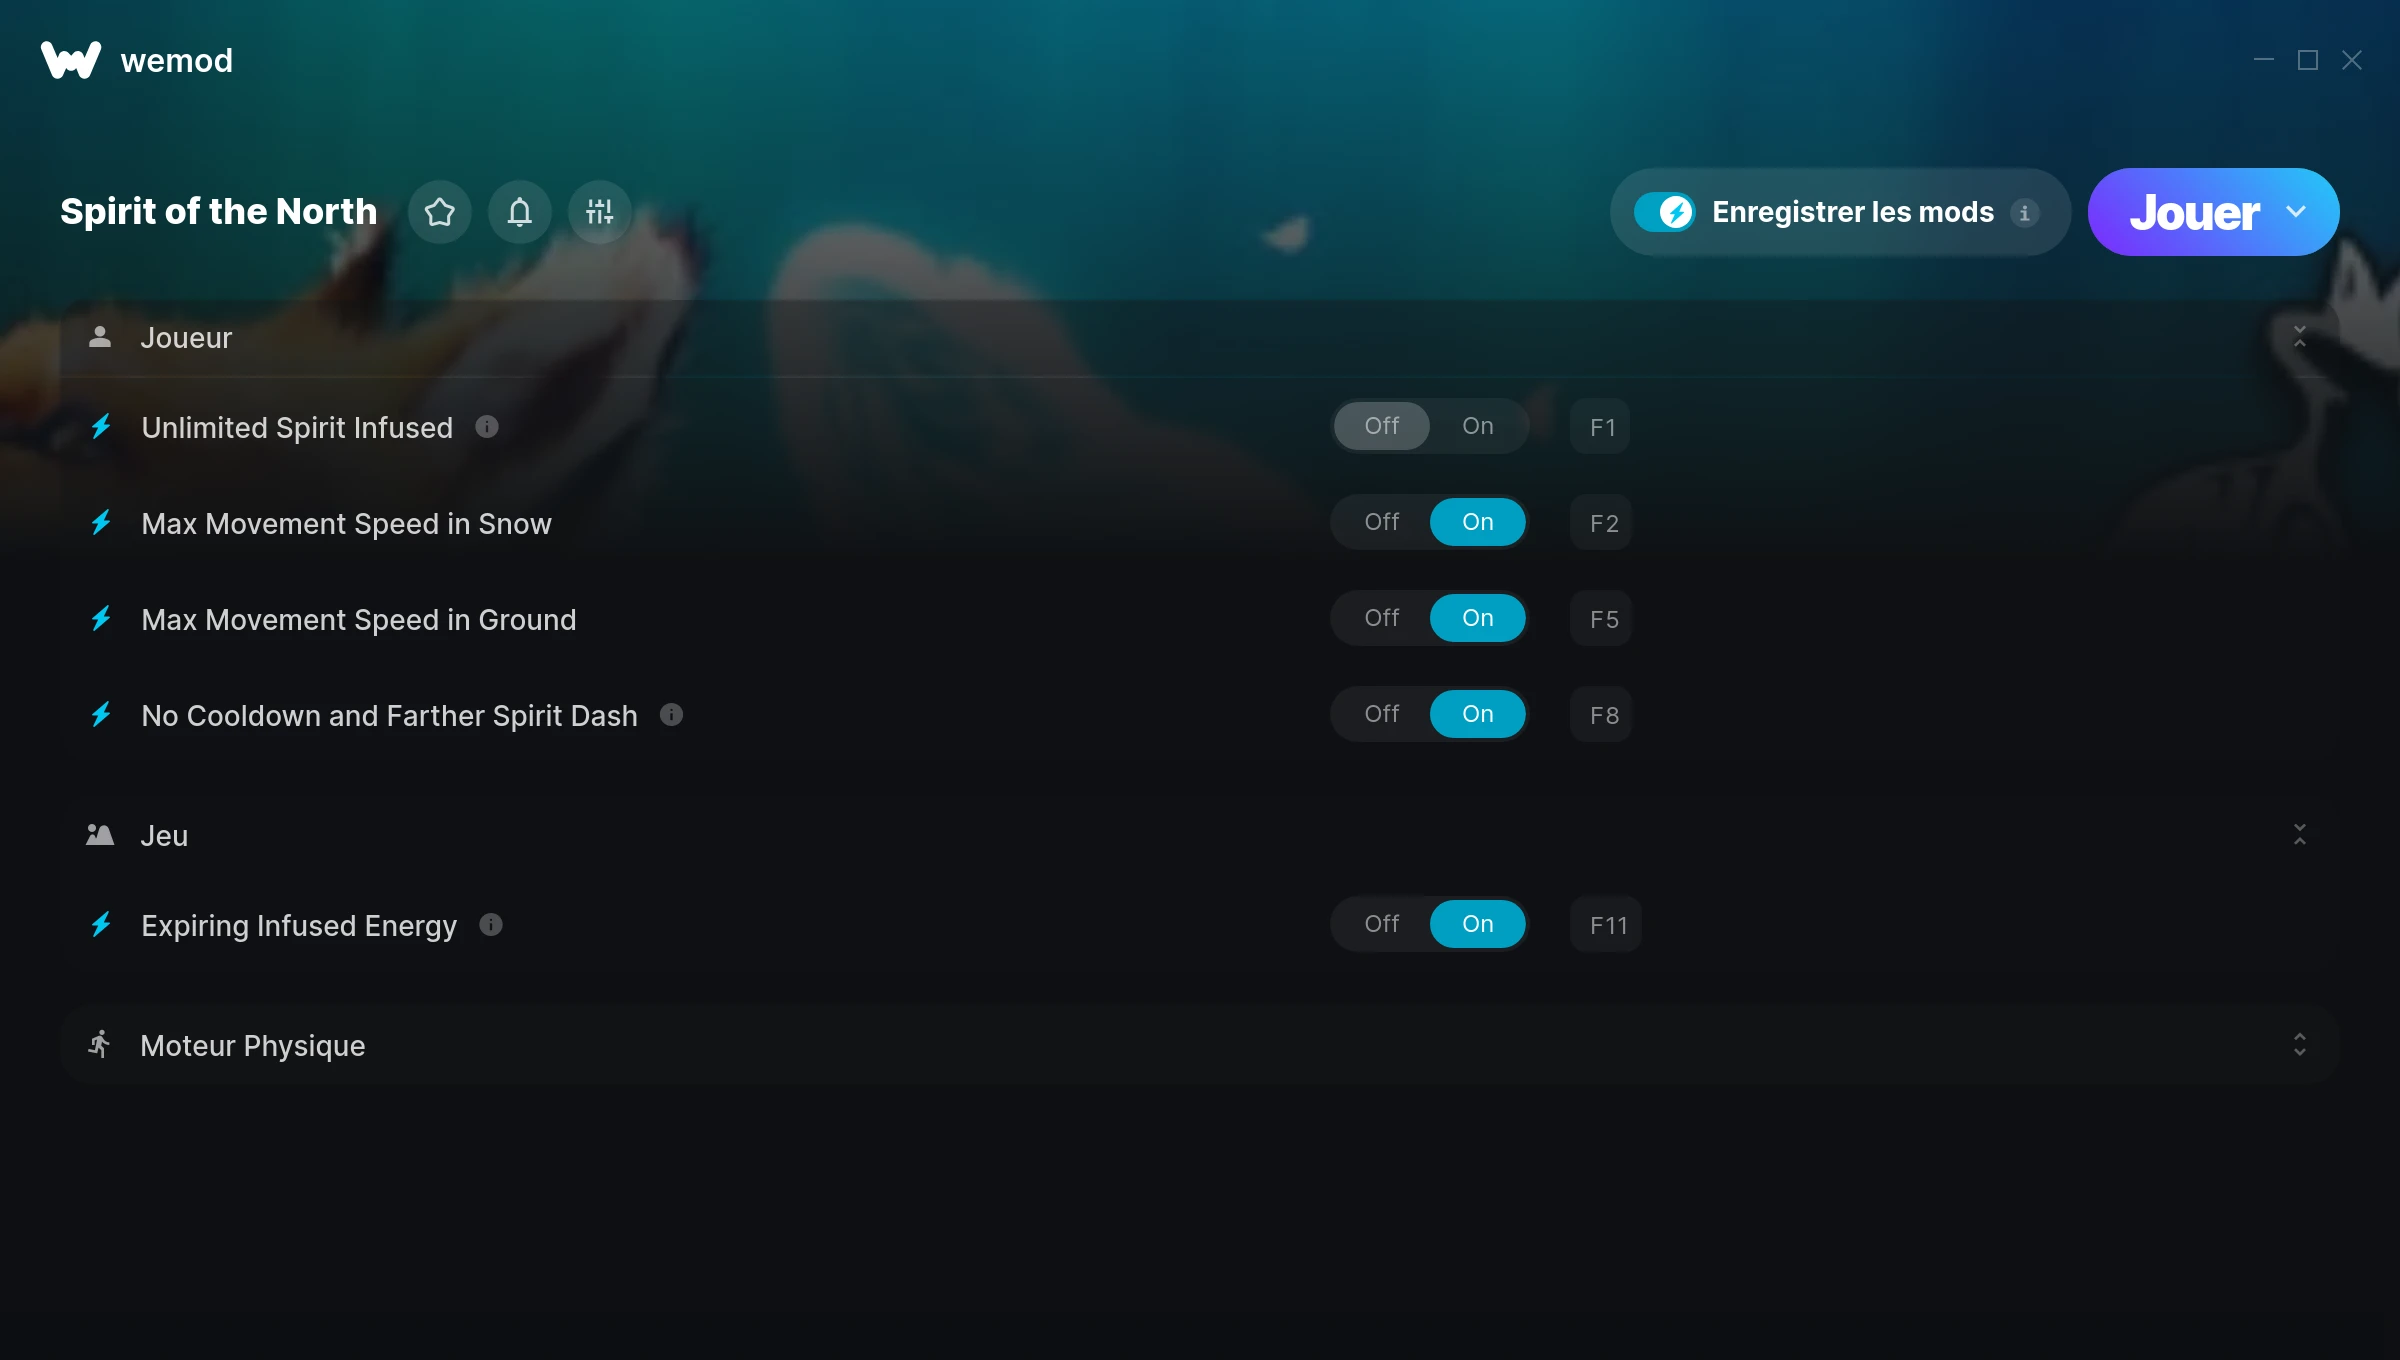Turn on Unlimited Spirit Infused
This screenshot has width=2400, height=1360.
1478,426
